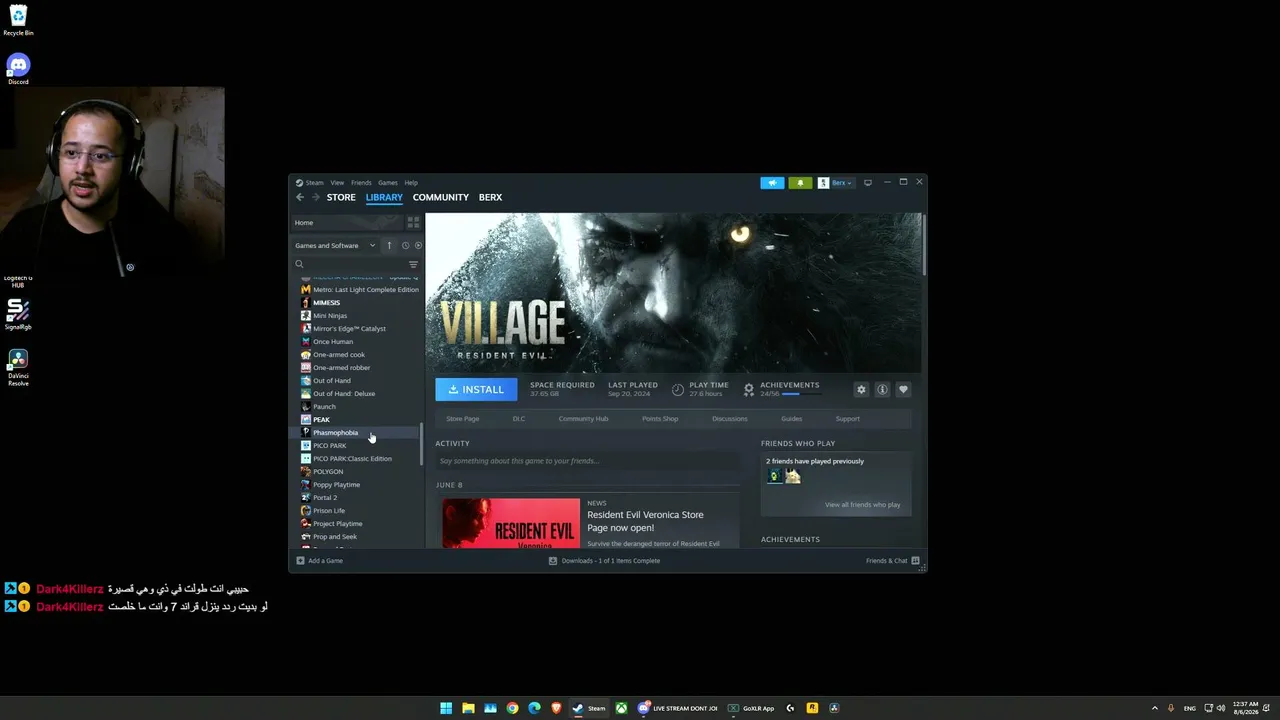The image size is (1280, 720).
Task: Open the Friends menu
Action: tap(361, 183)
